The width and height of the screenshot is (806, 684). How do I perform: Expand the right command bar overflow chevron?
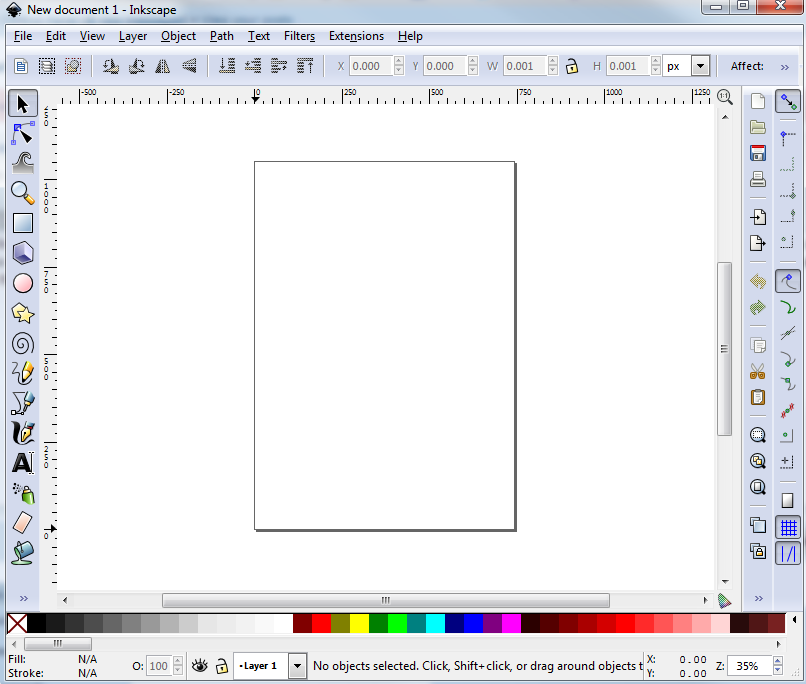pyautogui.click(x=758, y=597)
